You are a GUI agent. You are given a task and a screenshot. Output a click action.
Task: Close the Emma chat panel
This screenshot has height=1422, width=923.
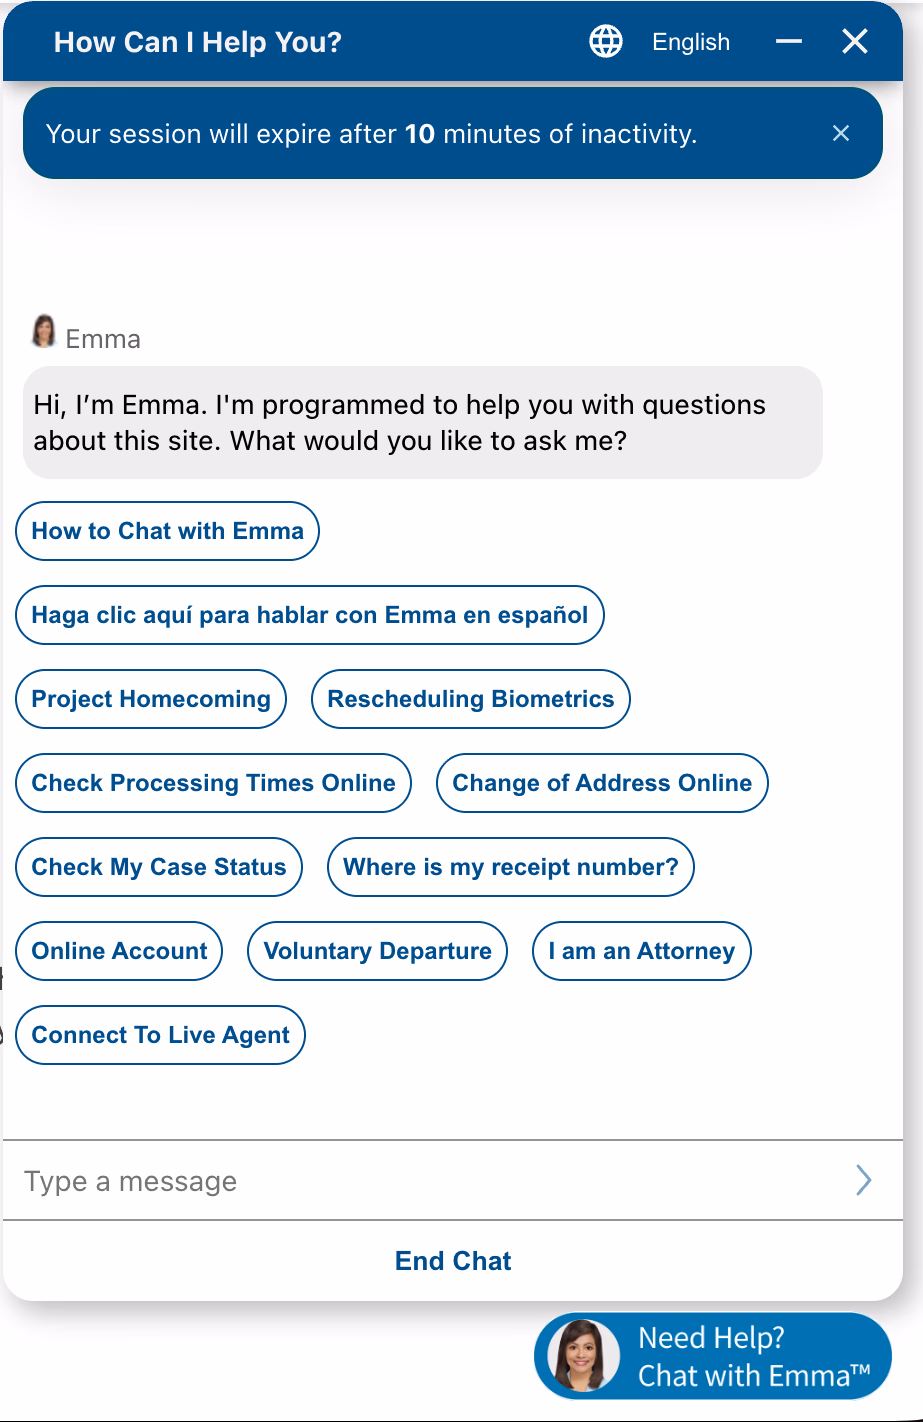click(855, 42)
